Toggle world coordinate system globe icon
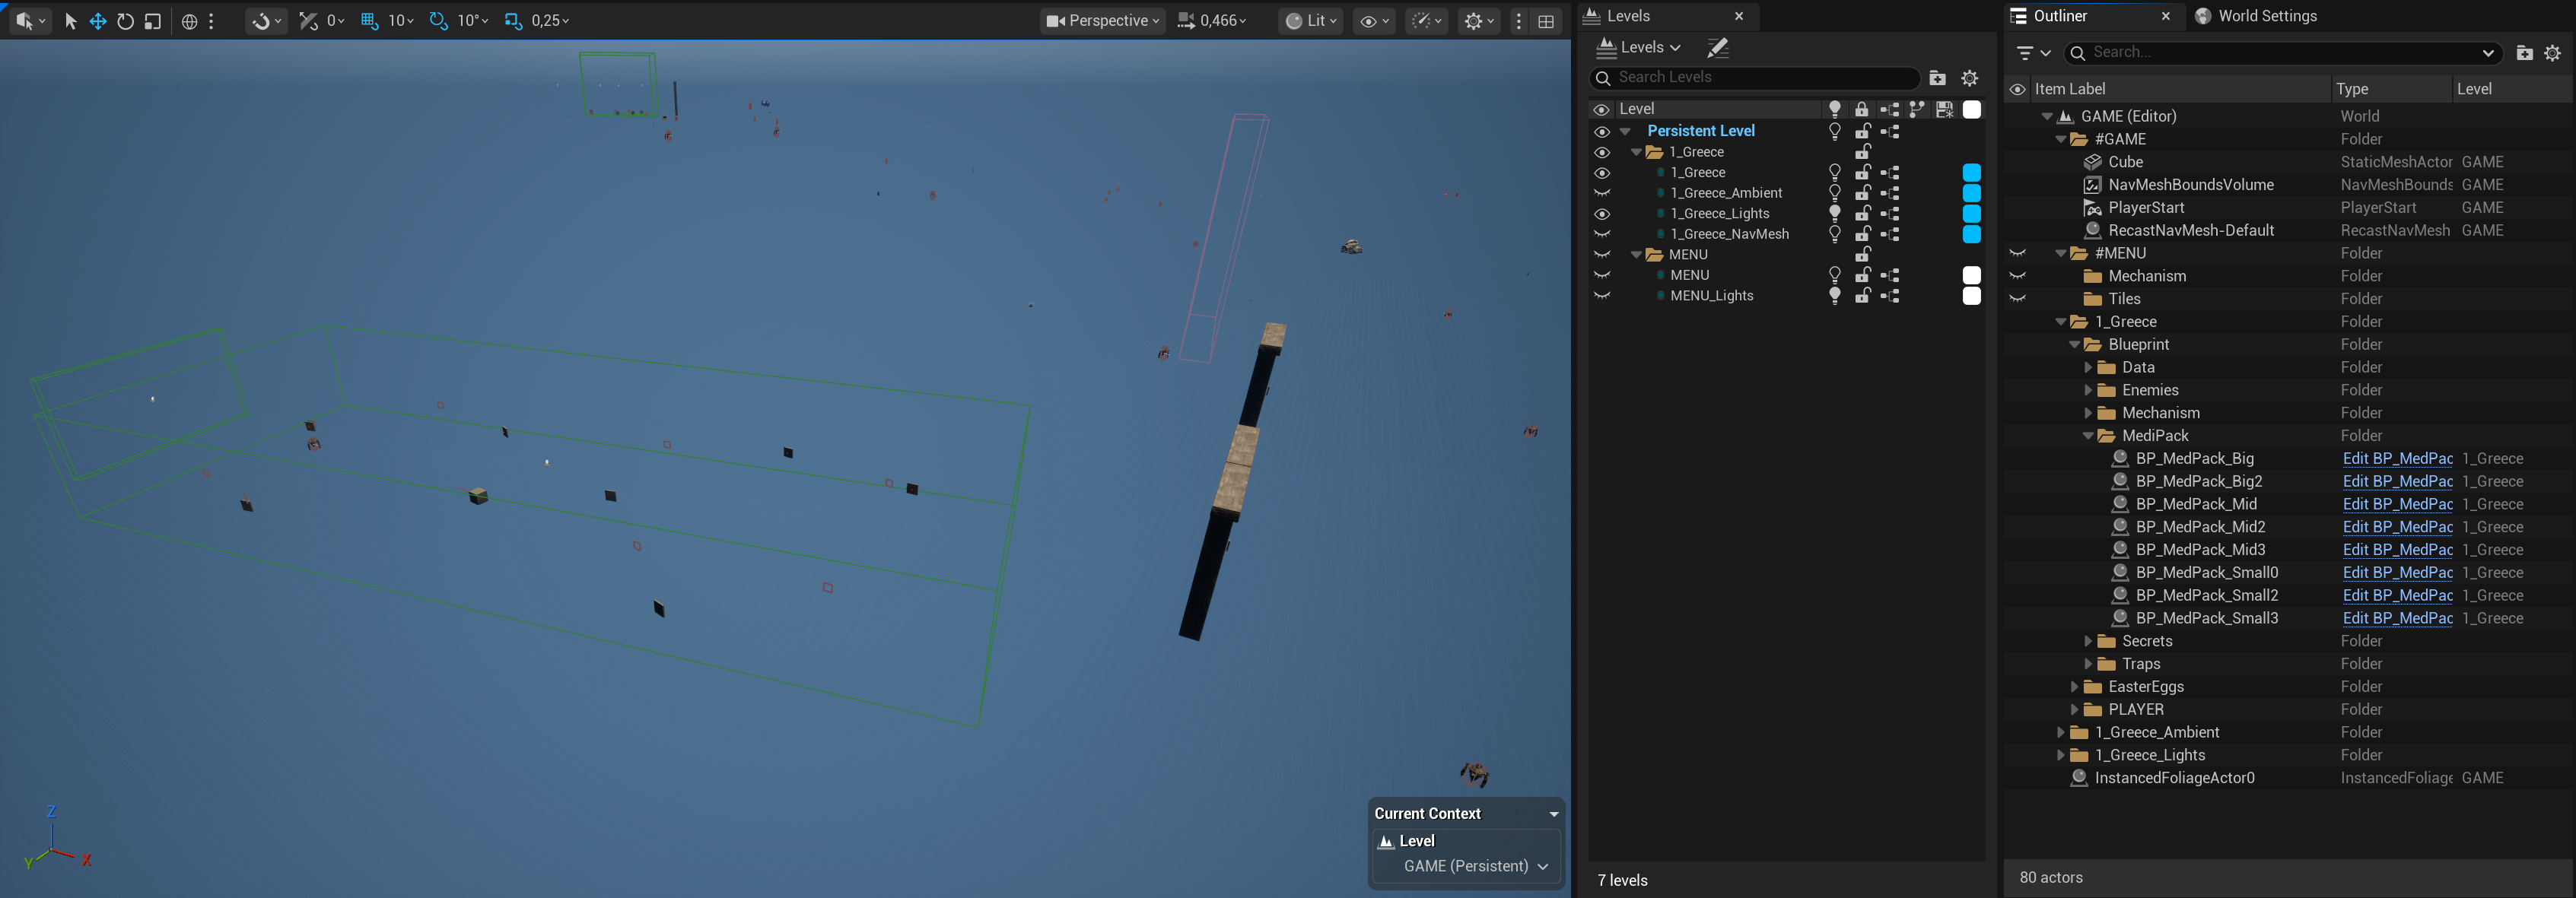This screenshot has height=898, width=2576. [x=189, y=21]
